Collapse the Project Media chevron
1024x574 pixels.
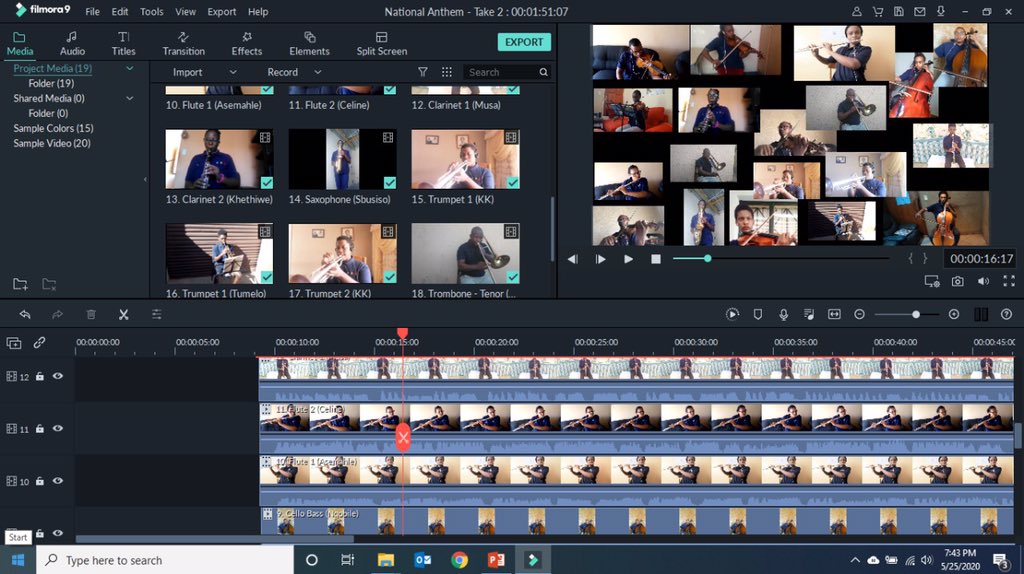click(x=129, y=68)
